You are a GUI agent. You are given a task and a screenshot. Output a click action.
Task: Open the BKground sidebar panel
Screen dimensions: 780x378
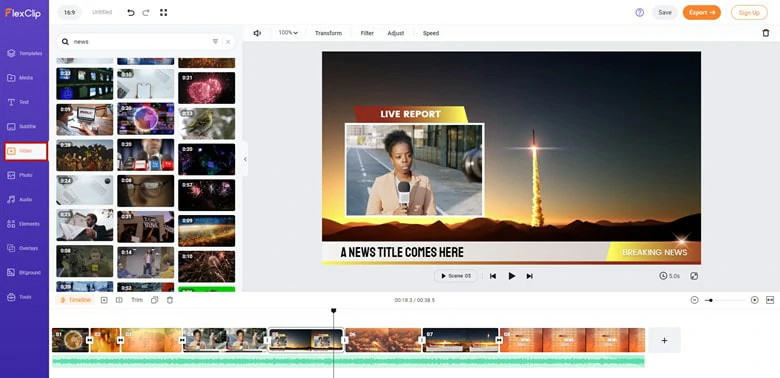click(x=24, y=273)
